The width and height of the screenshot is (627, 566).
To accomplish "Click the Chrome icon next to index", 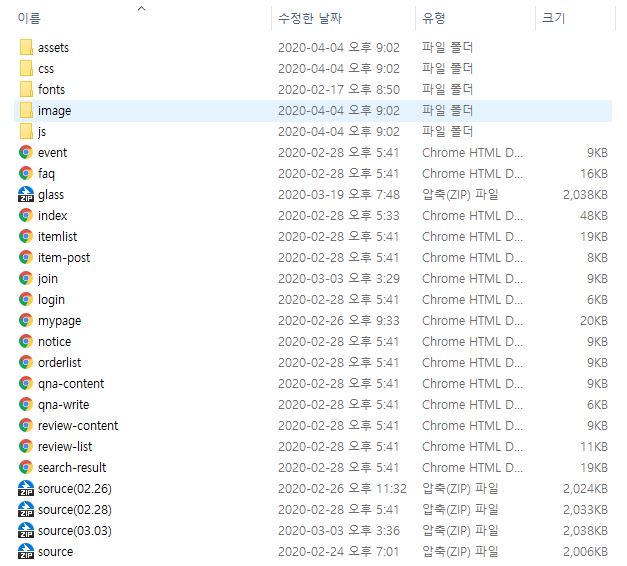I will click(26, 215).
